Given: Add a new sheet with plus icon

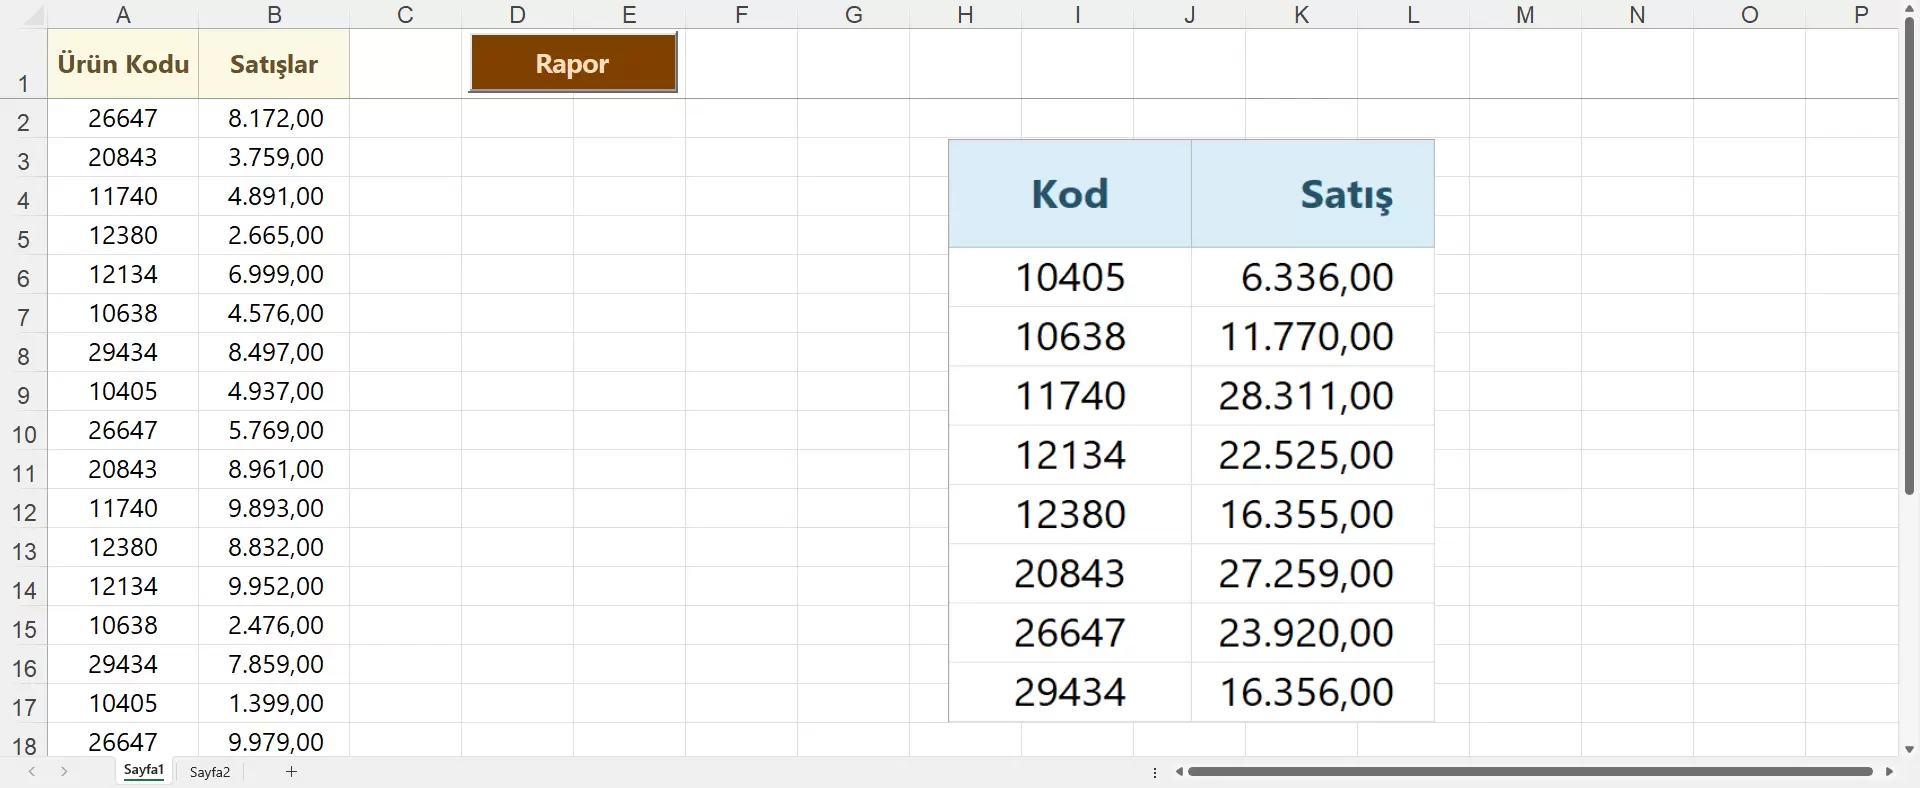Looking at the screenshot, I should (x=292, y=772).
